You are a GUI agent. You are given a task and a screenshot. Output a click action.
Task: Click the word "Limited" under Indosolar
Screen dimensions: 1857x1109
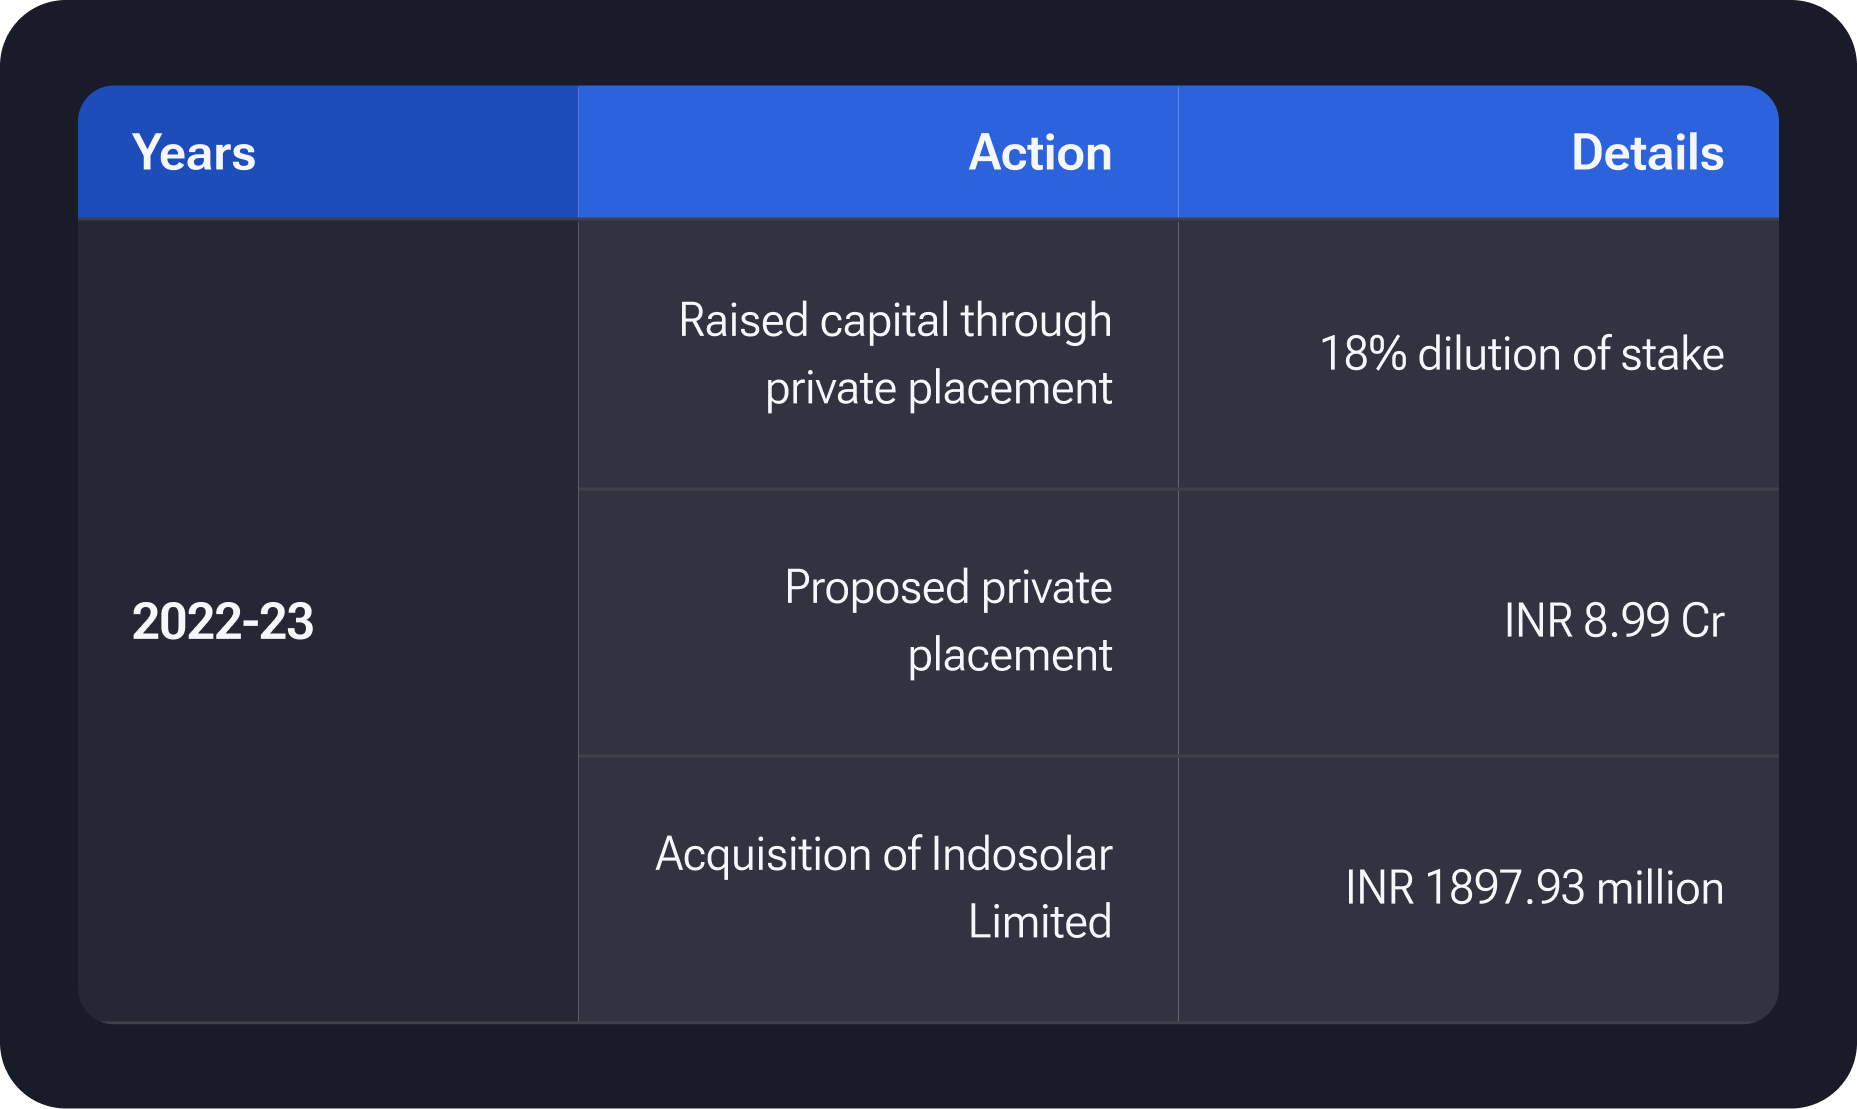coord(1039,922)
